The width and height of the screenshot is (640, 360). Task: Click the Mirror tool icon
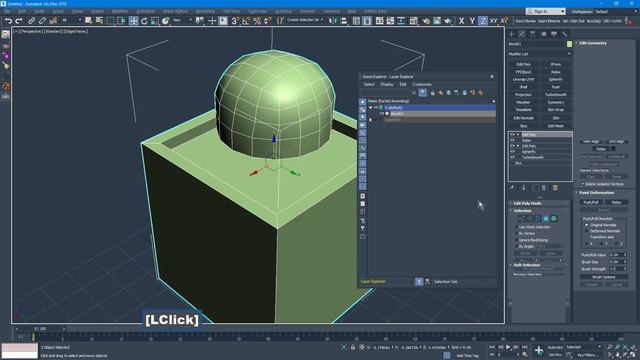(333, 20)
